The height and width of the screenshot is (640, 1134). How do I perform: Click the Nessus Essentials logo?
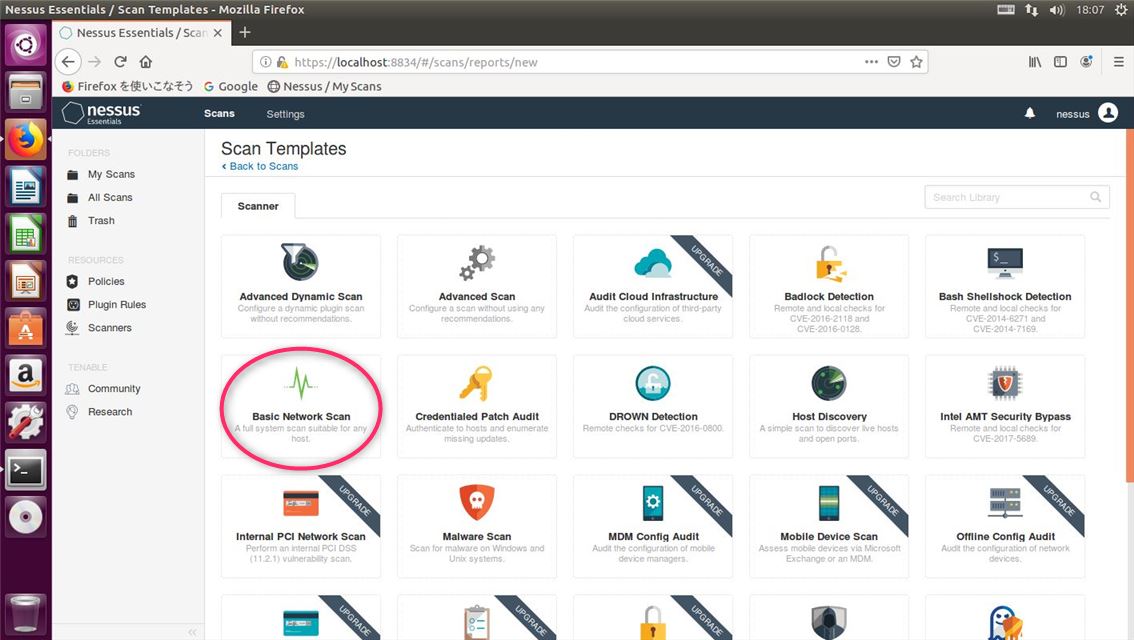[x=101, y=113]
